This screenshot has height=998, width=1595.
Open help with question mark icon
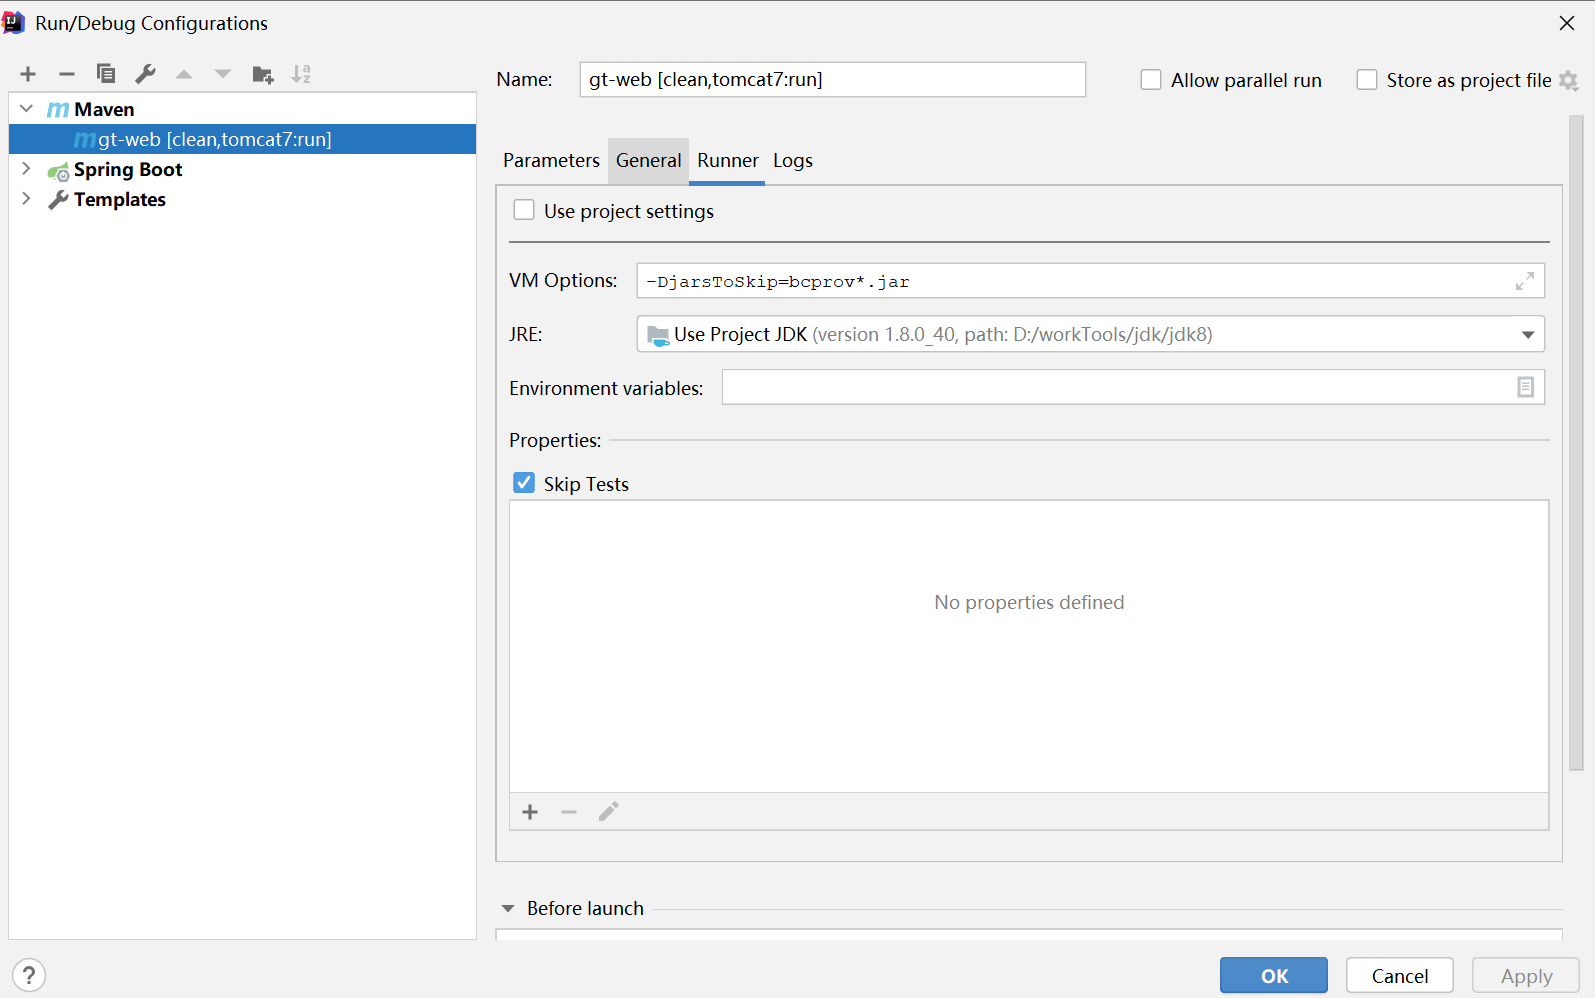point(29,975)
